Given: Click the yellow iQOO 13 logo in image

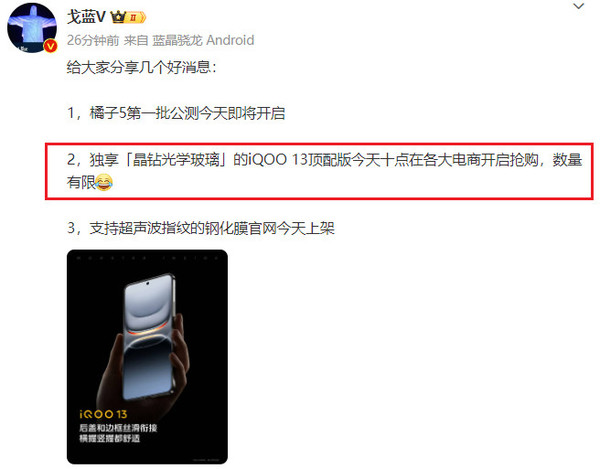Looking at the screenshot, I should point(103,414).
